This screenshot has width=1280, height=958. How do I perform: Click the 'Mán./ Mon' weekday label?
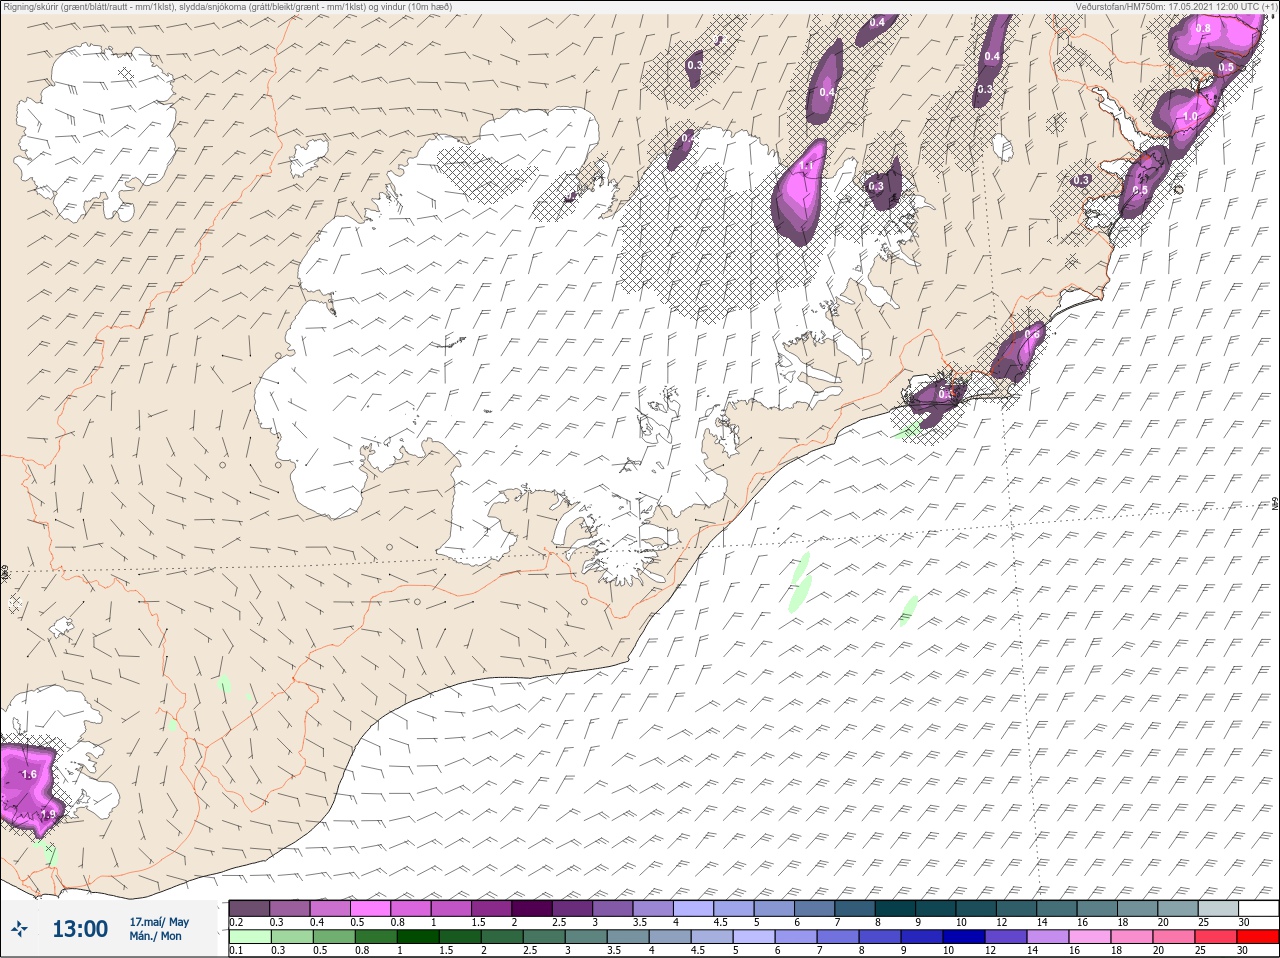(x=155, y=936)
